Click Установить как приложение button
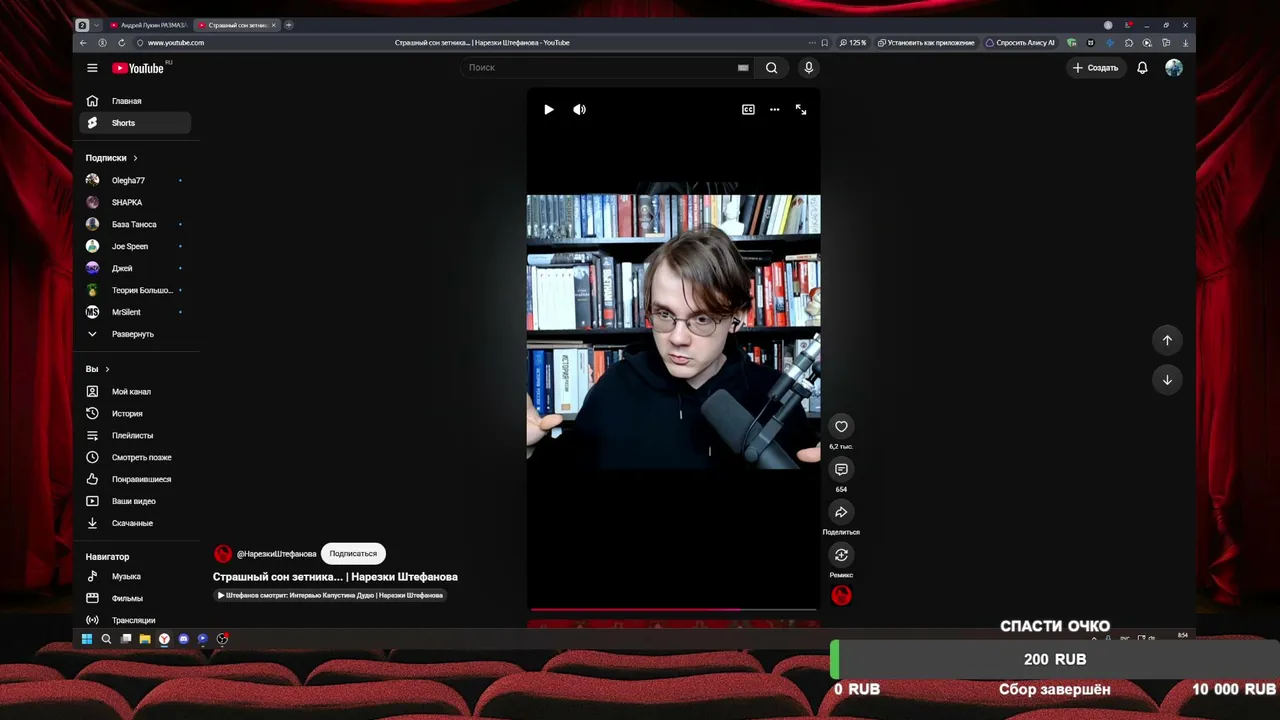The image size is (1280, 720). click(926, 43)
